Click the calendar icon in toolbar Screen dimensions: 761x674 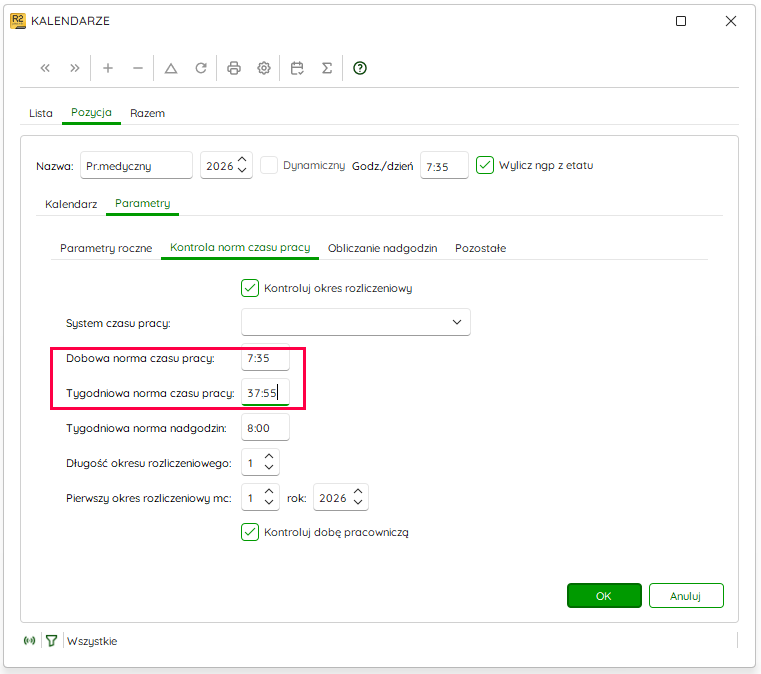tap(297, 68)
